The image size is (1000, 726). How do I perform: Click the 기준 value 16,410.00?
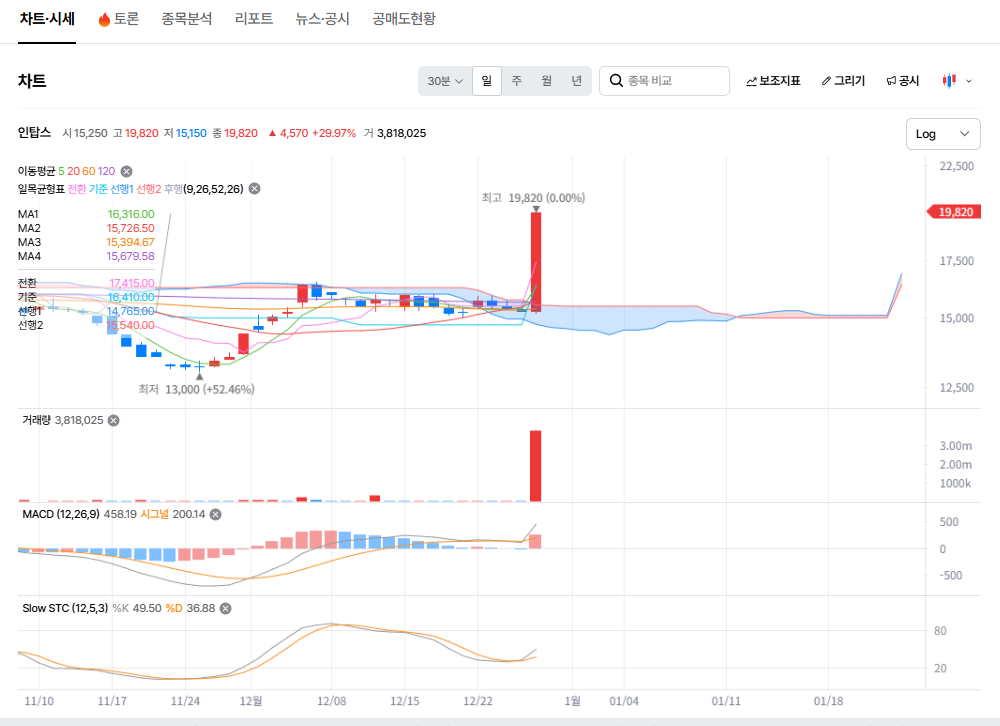click(131, 297)
